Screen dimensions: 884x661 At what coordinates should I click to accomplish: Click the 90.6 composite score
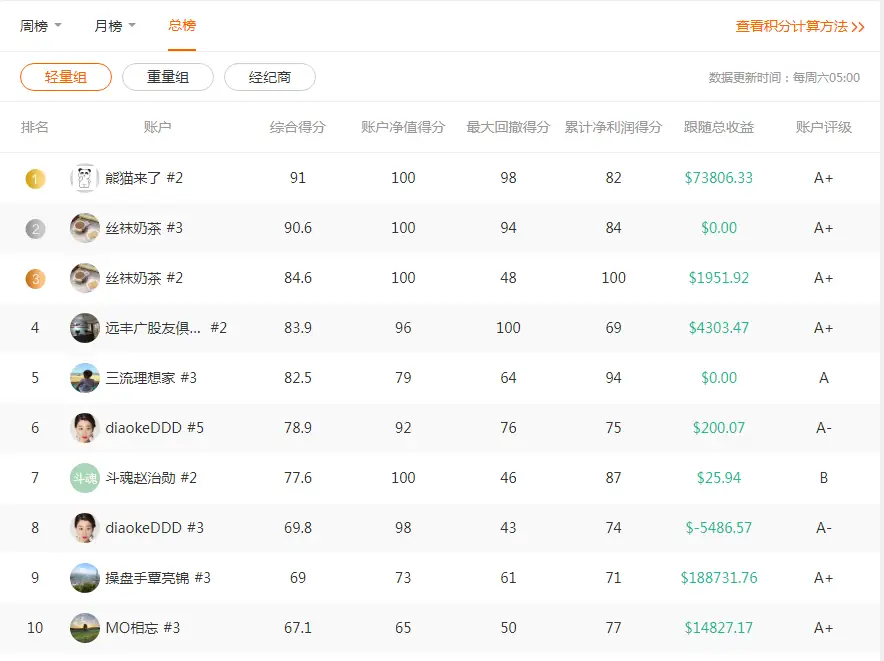coord(298,228)
